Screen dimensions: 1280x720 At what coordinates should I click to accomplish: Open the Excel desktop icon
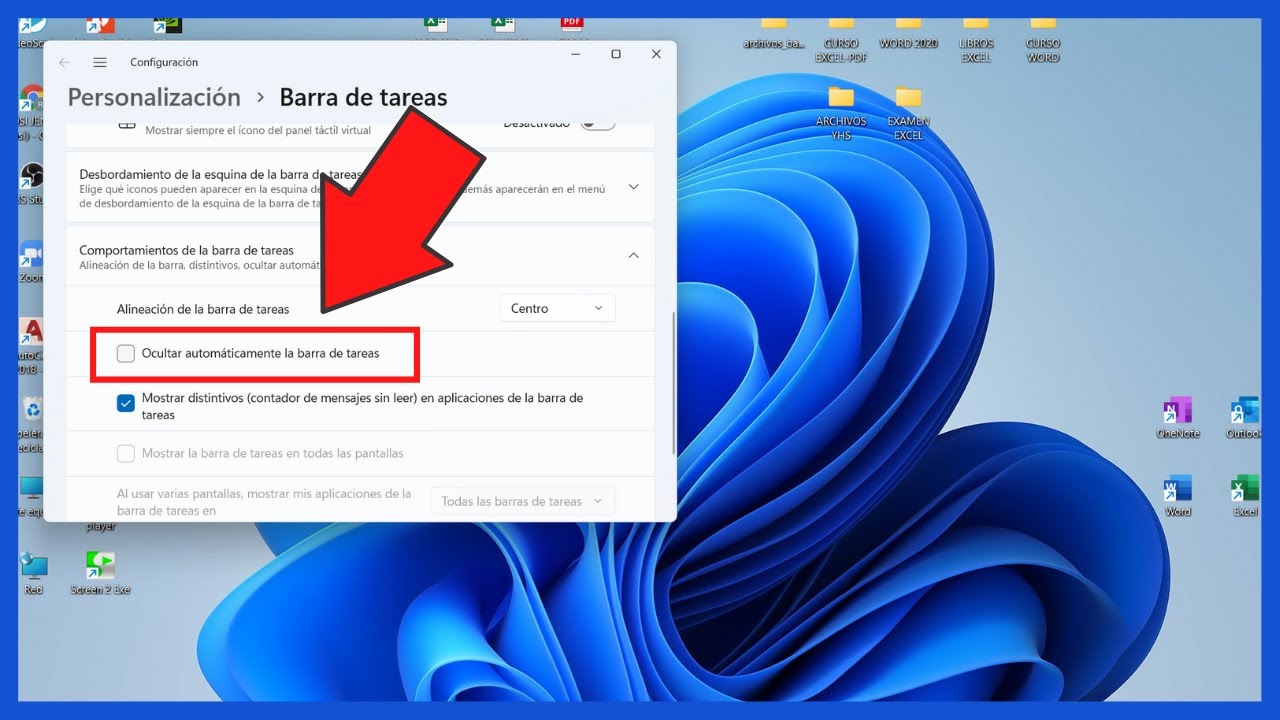point(1244,491)
